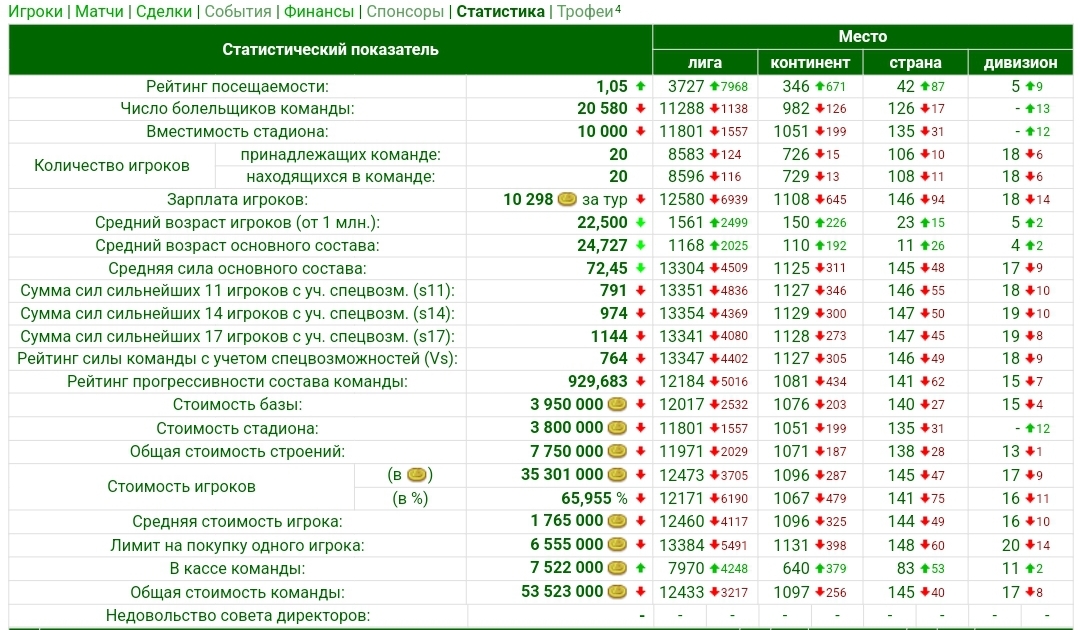Click the 'дивизион' column header
1080x630 pixels.
pyautogui.click(x=1020, y=63)
